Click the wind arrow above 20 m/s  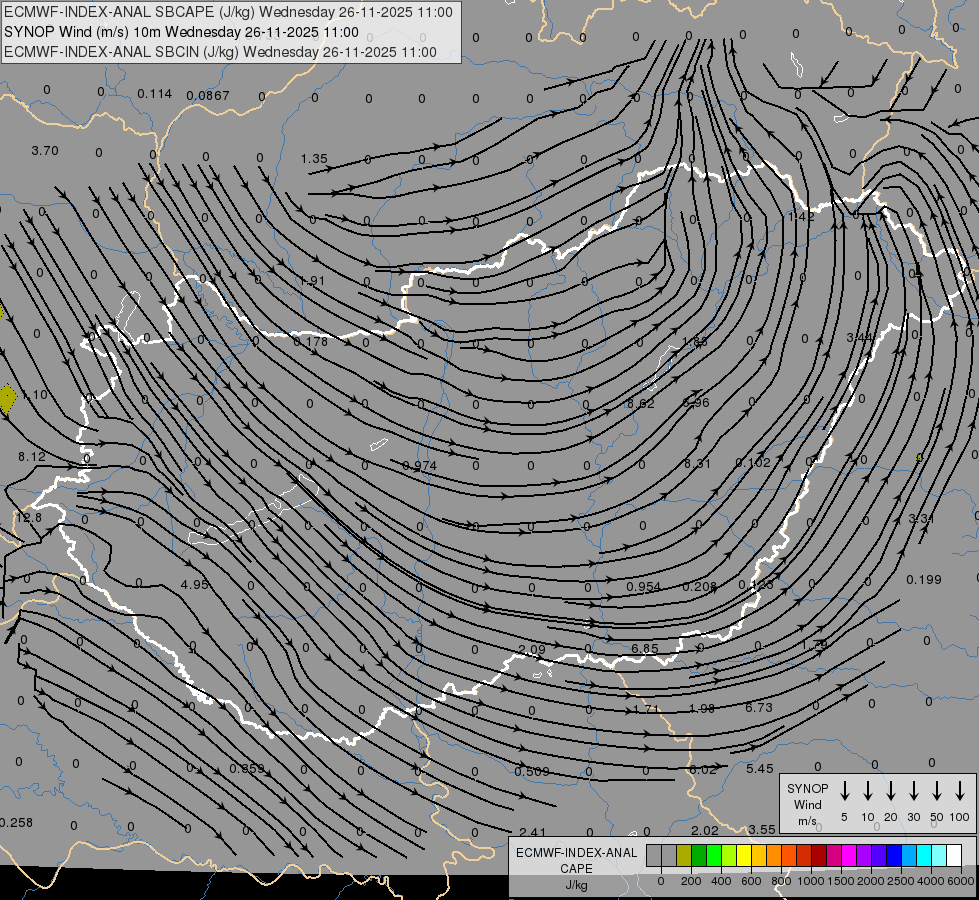[890, 790]
